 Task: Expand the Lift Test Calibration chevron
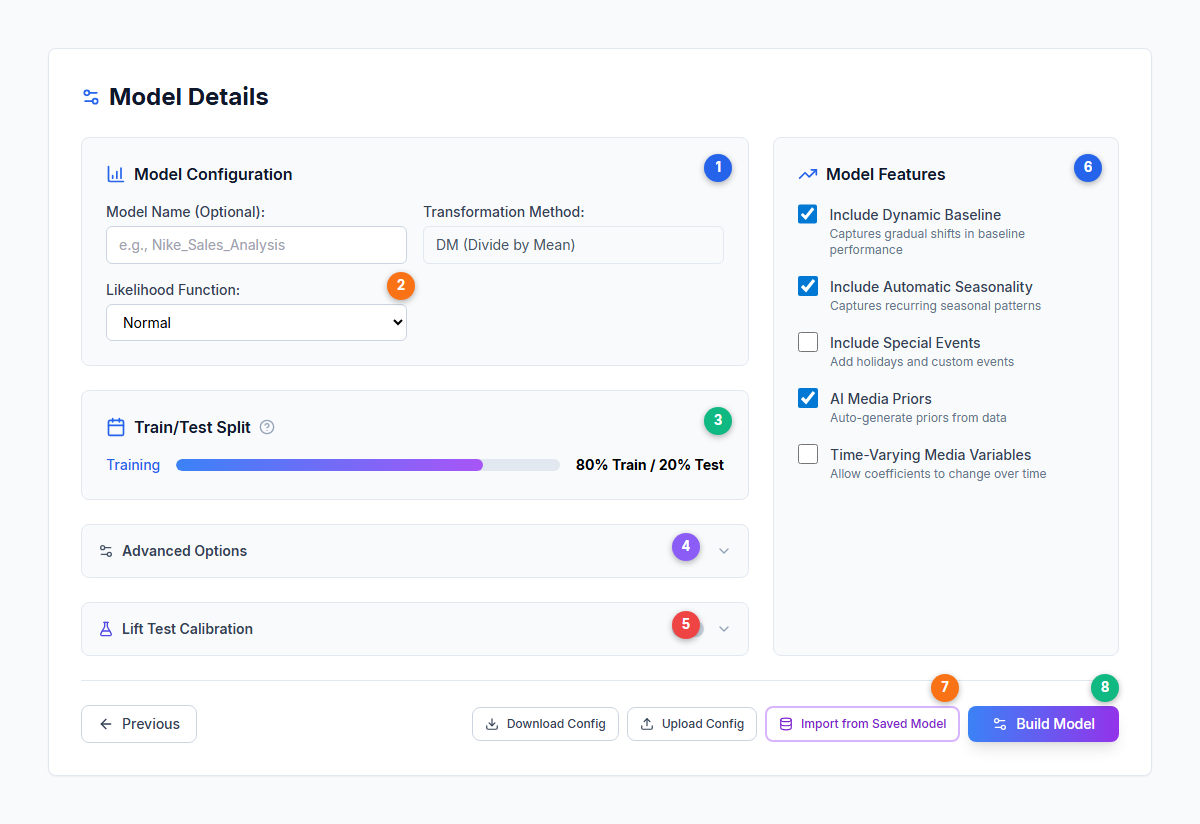(724, 629)
